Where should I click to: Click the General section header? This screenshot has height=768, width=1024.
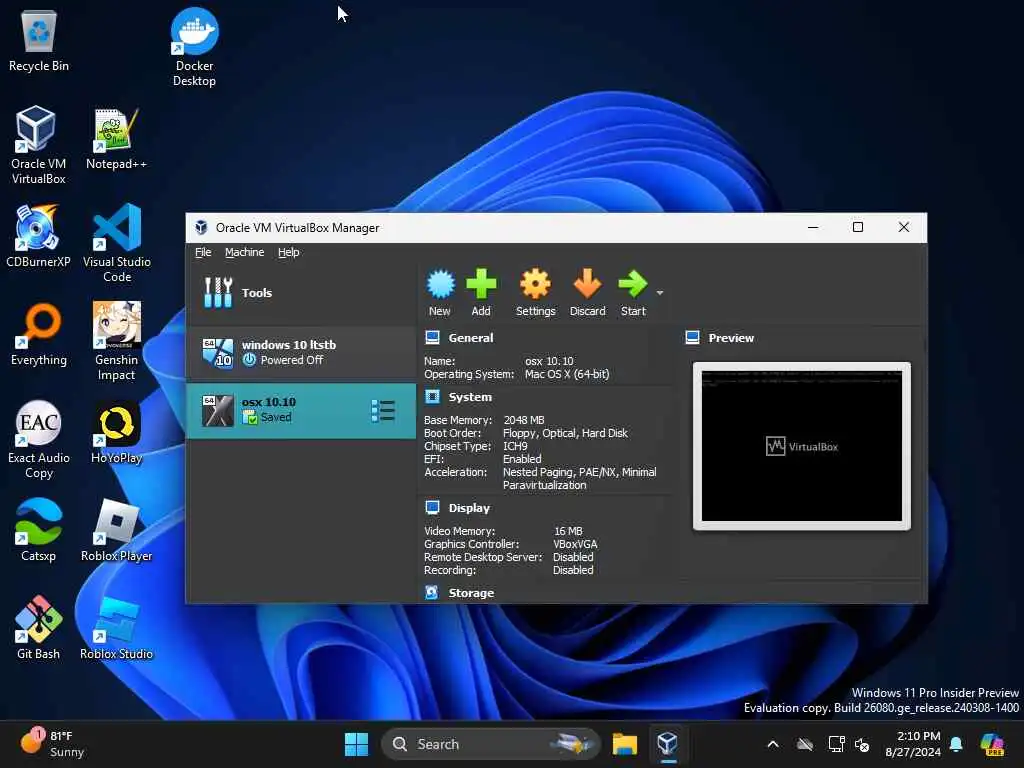pos(470,338)
